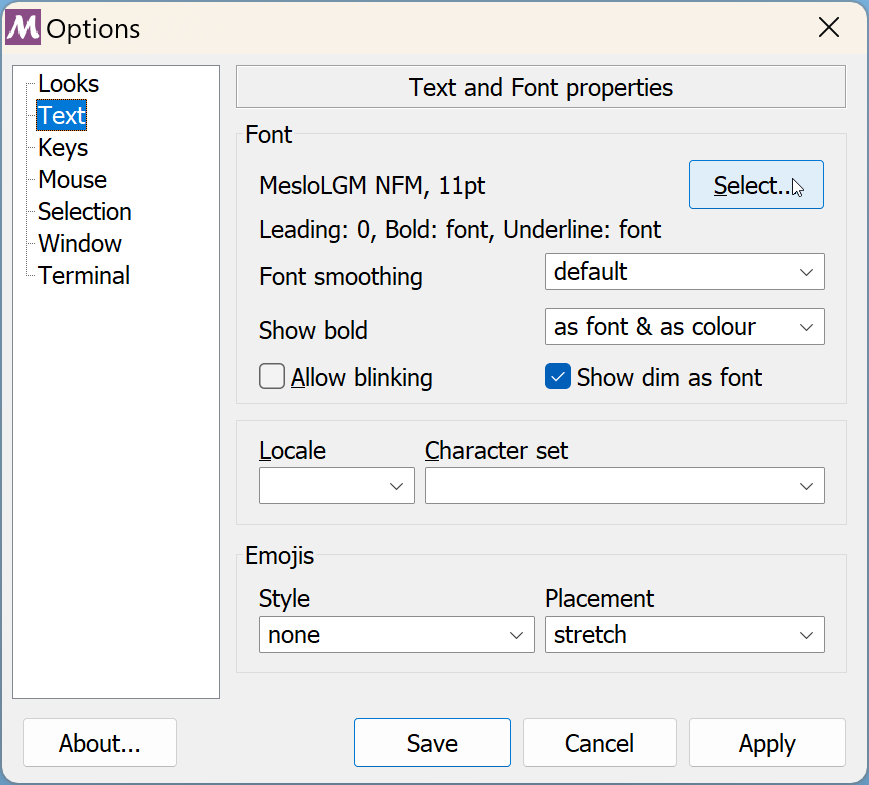Switch to the Looks category

click(67, 83)
